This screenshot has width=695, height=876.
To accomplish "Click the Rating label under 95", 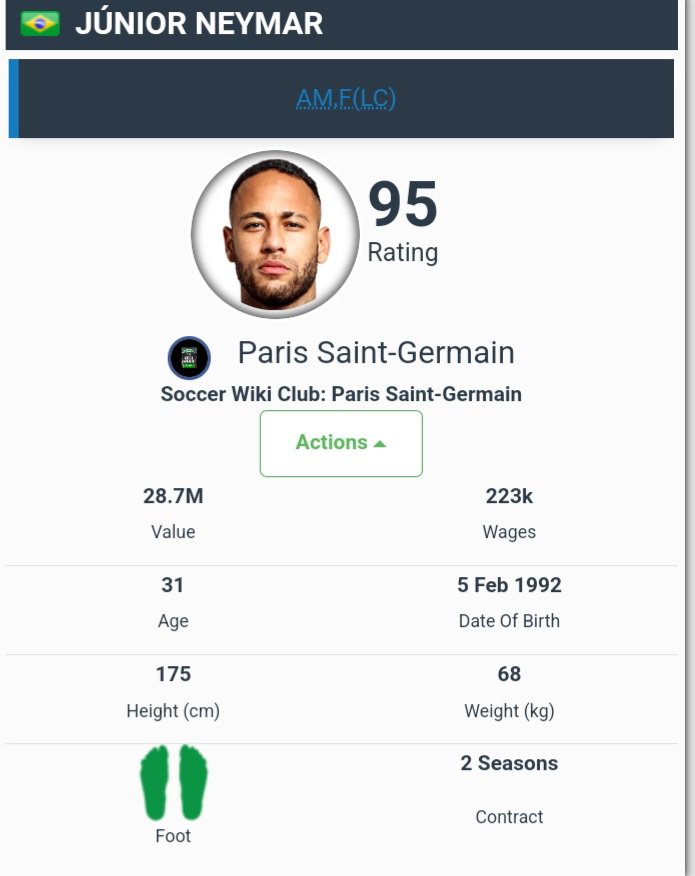I will point(403,253).
